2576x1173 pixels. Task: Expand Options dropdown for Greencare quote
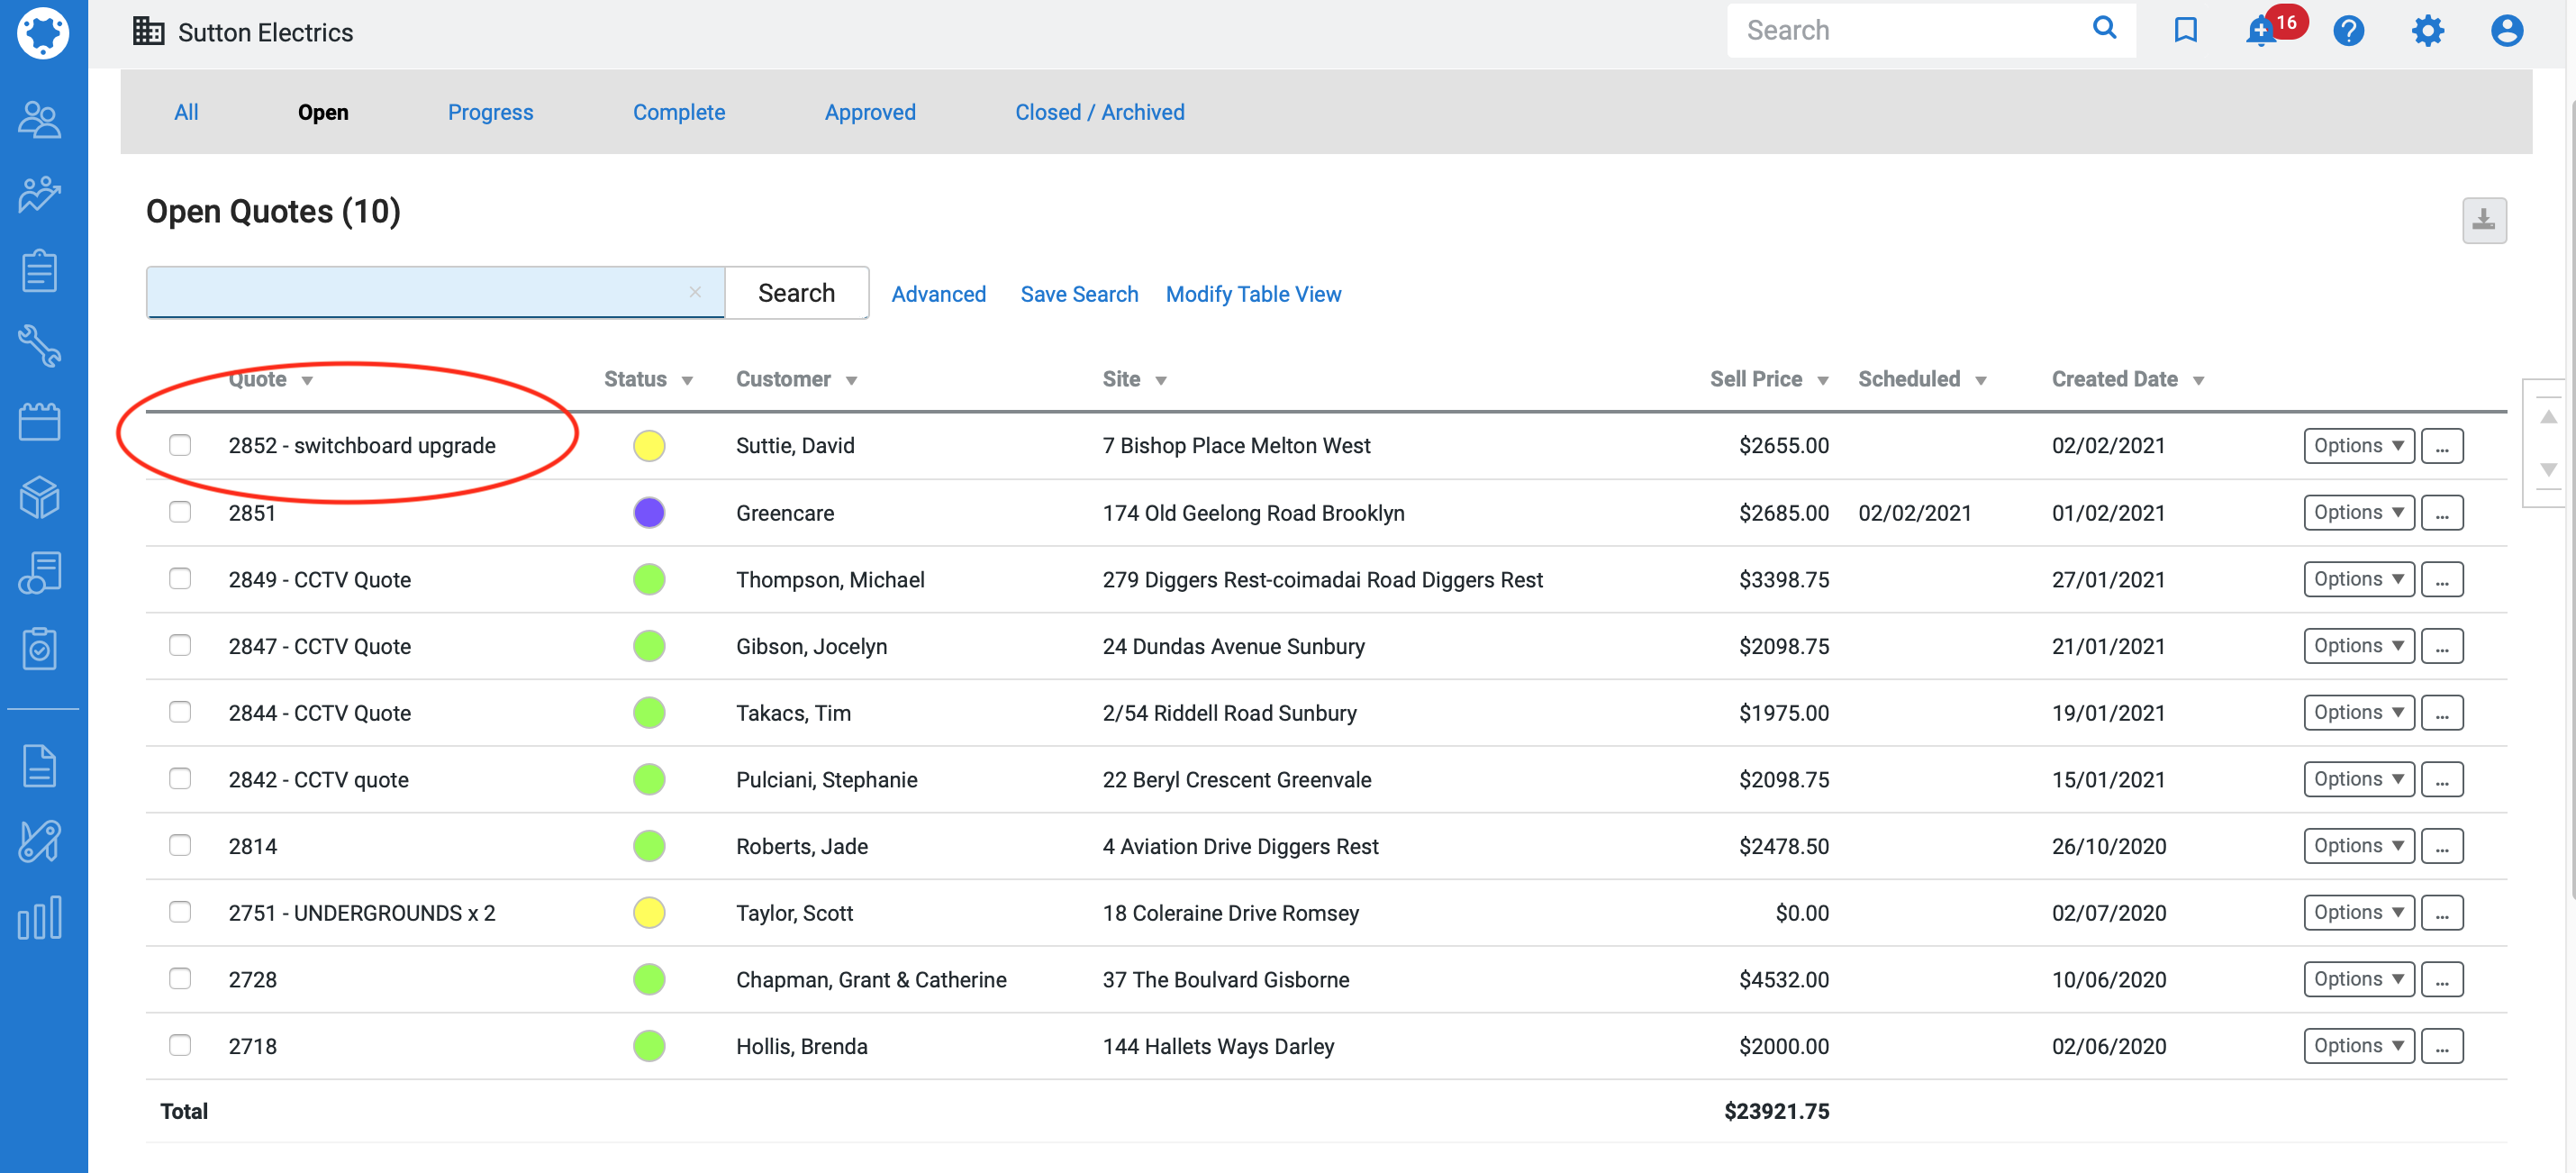coord(2358,512)
